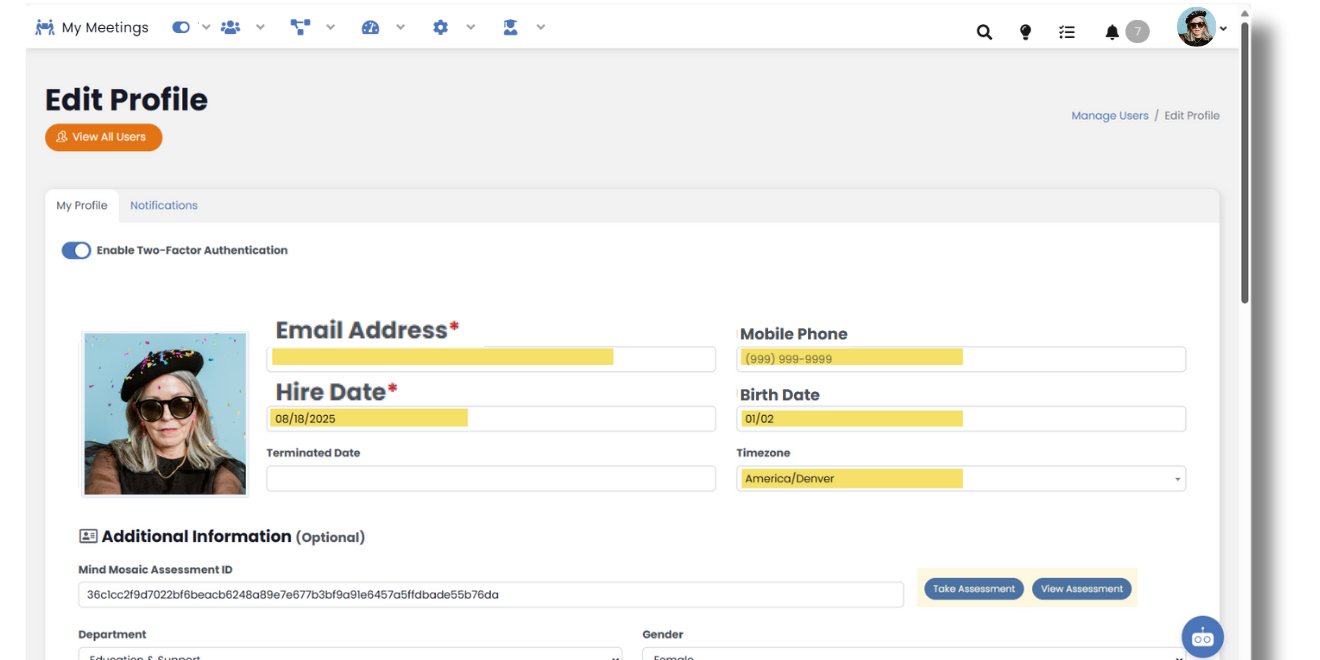Click the org chart hierarchy icon

[300, 28]
